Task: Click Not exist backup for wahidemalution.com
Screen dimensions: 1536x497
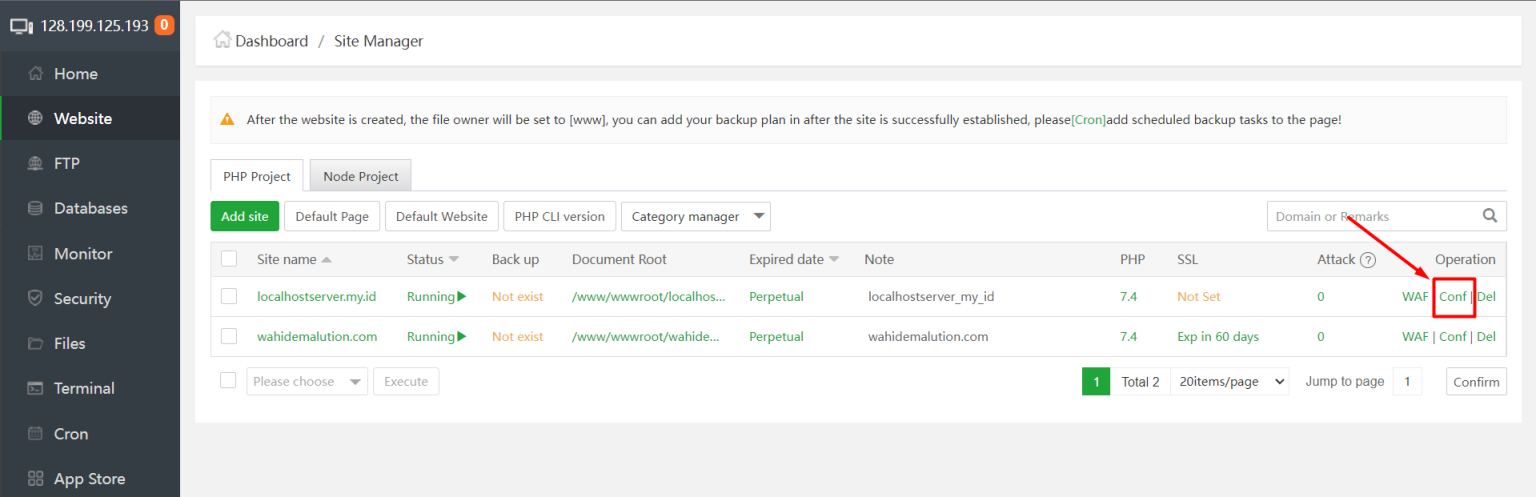Action: (x=517, y=337)
